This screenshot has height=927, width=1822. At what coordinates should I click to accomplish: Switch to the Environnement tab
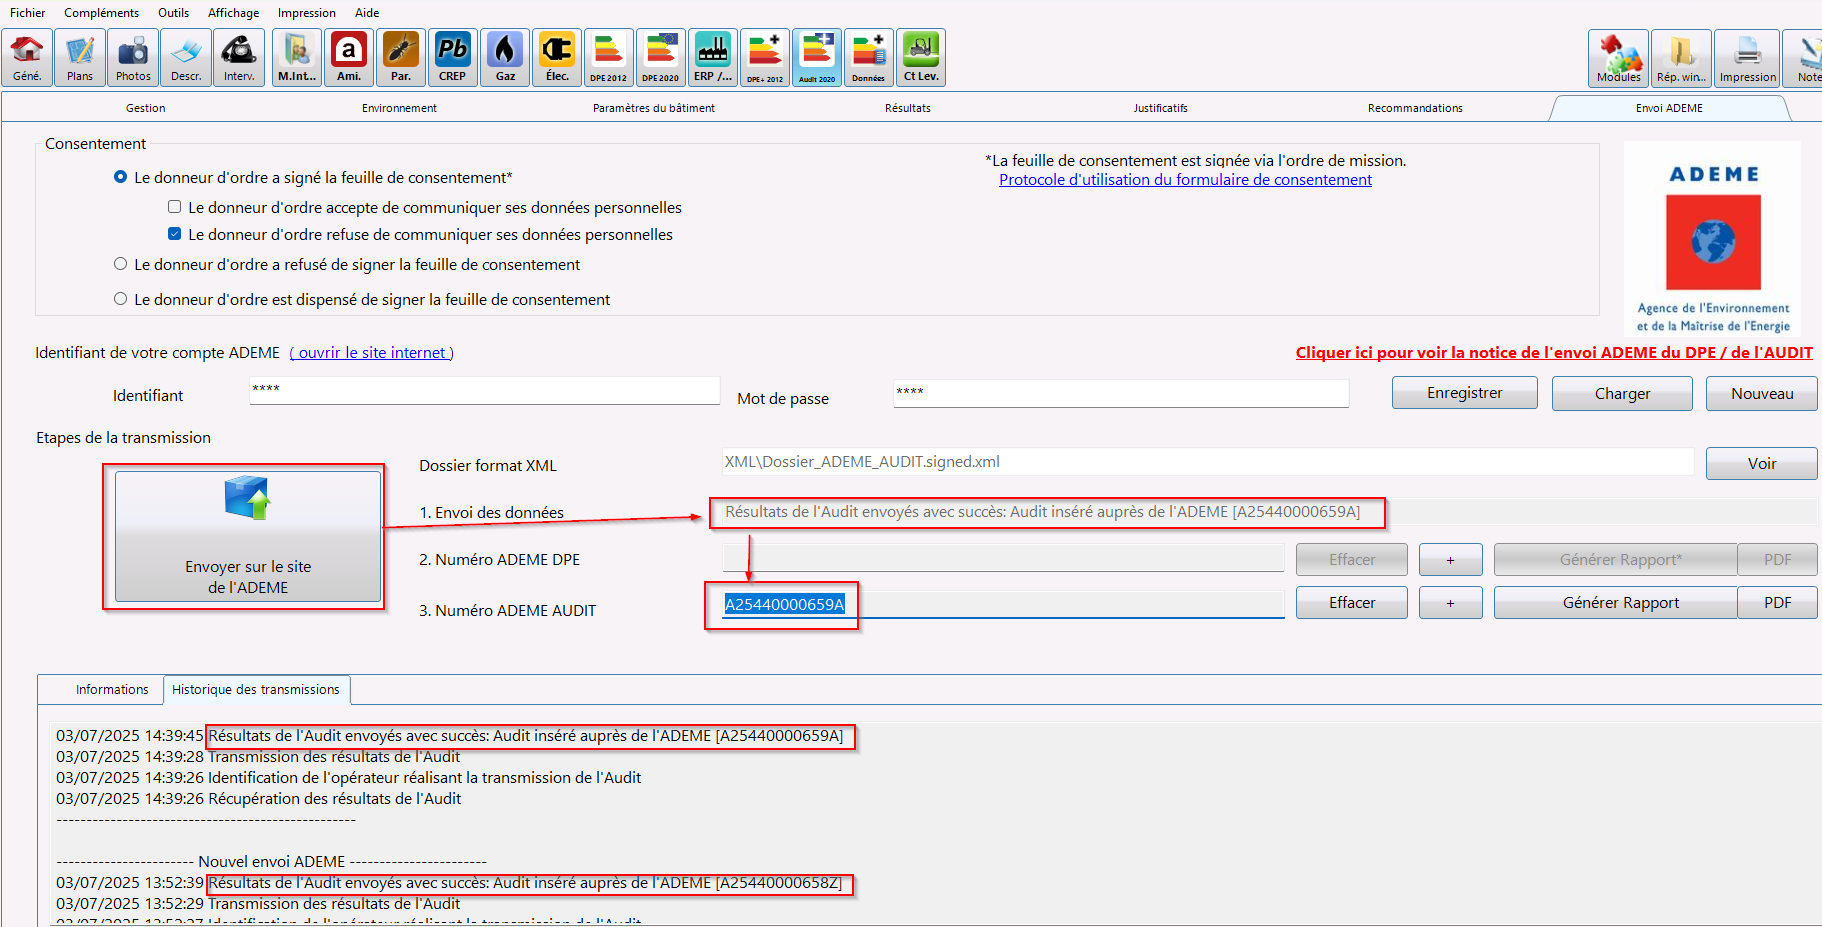click(x=399, y=108)
